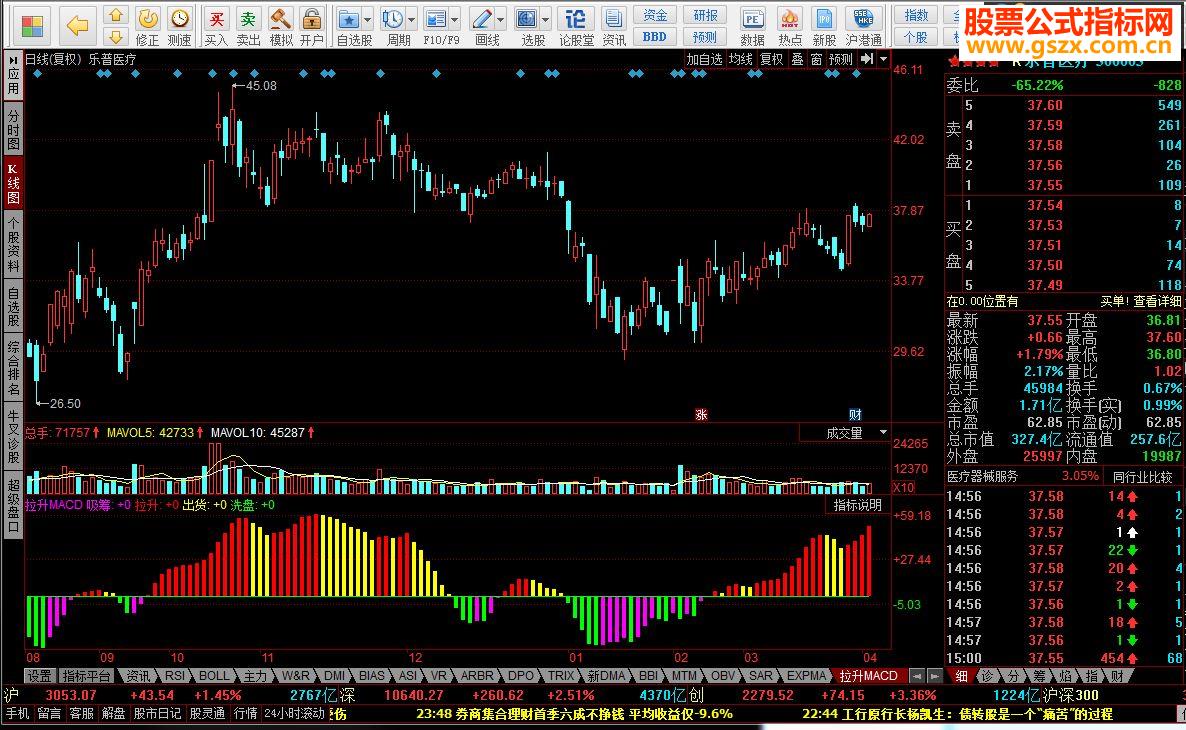This screenshot has height=730, width=1186.
Task: Open the 画线 dropdown arrow
Action: click(x=500, y=20)
